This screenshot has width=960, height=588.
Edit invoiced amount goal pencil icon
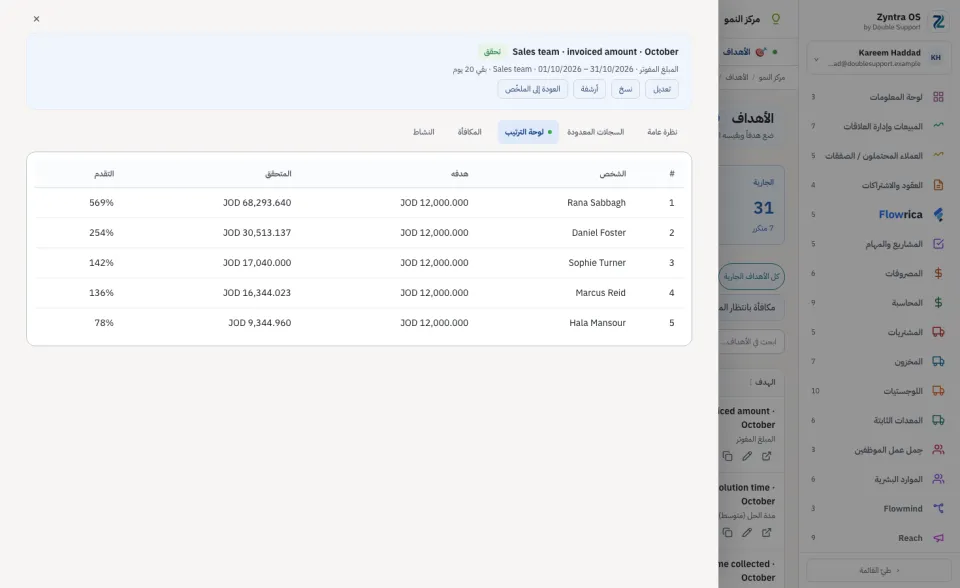coord(747,456)
